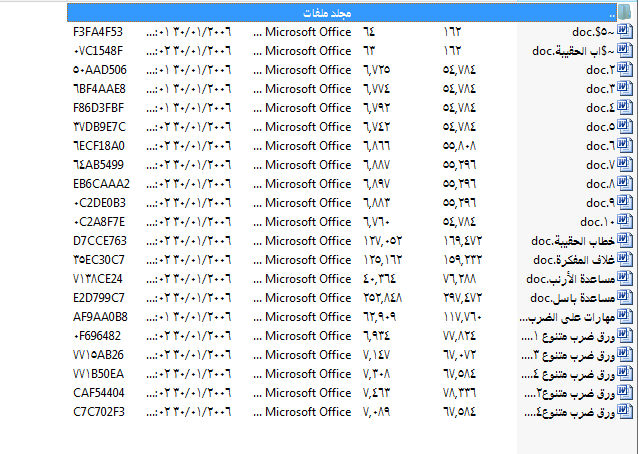Click the Word icon of خطاب الحقيبة.doc
Screen dimensions: 639x454
tap(625, 241)
